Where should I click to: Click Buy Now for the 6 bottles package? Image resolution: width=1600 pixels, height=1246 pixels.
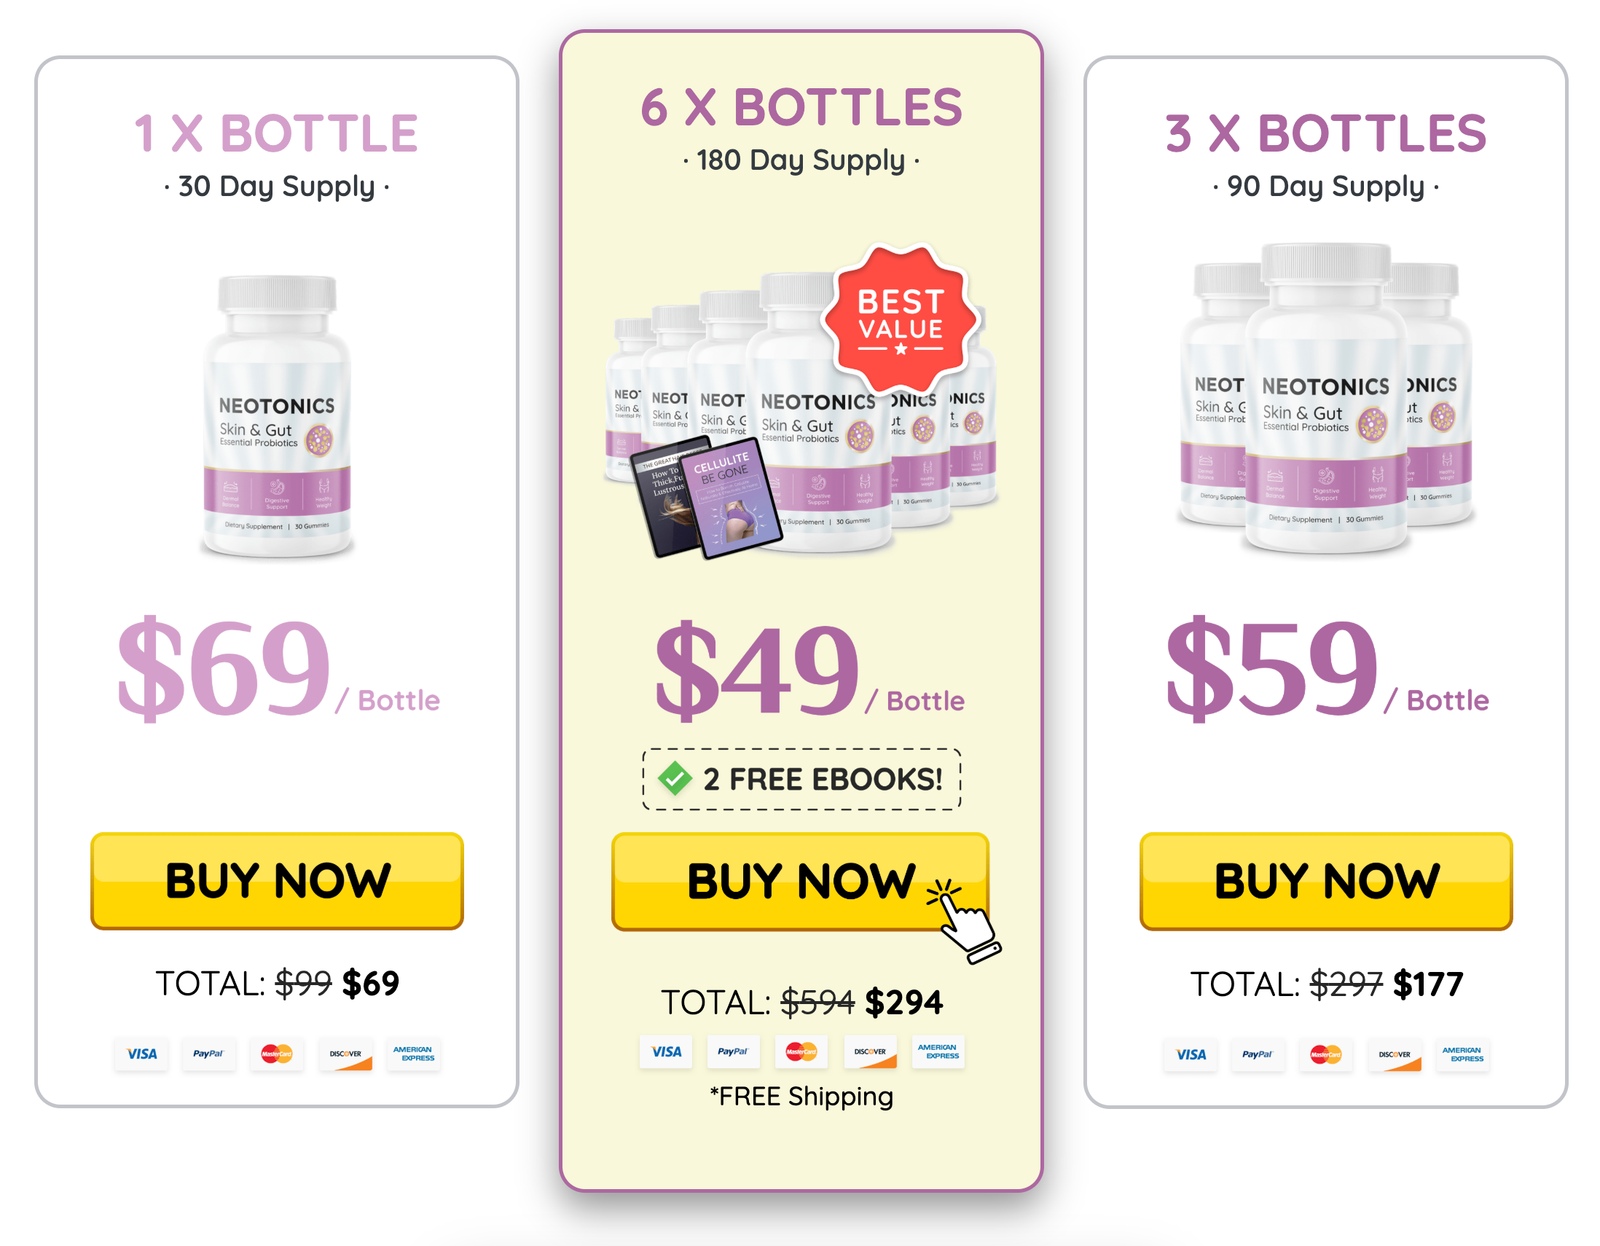click(x=800, y=881)
